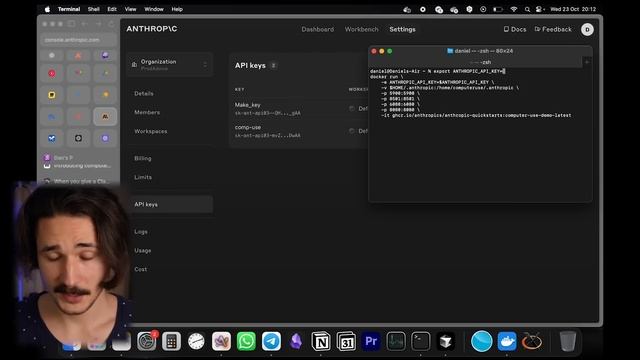Click the API keys count badge
This screenshot has width=640, height=360.
[x=273, y=65]
